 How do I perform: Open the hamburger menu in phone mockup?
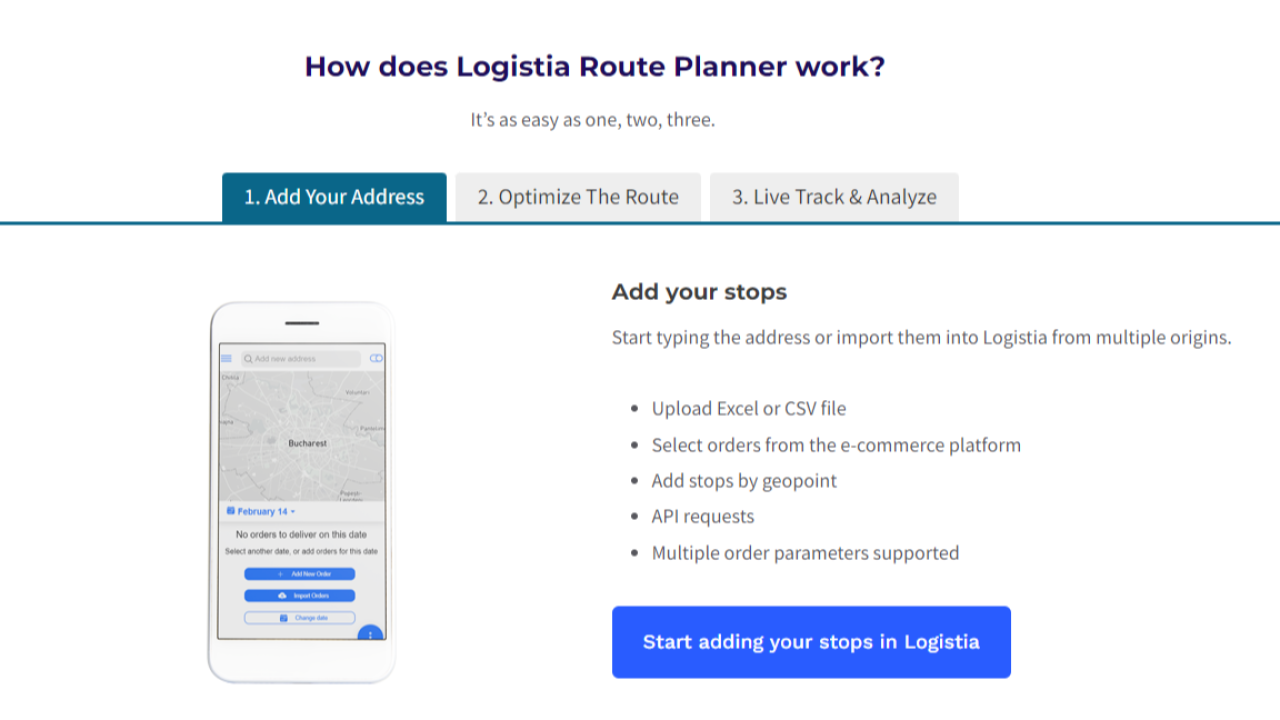pos(226,358)
